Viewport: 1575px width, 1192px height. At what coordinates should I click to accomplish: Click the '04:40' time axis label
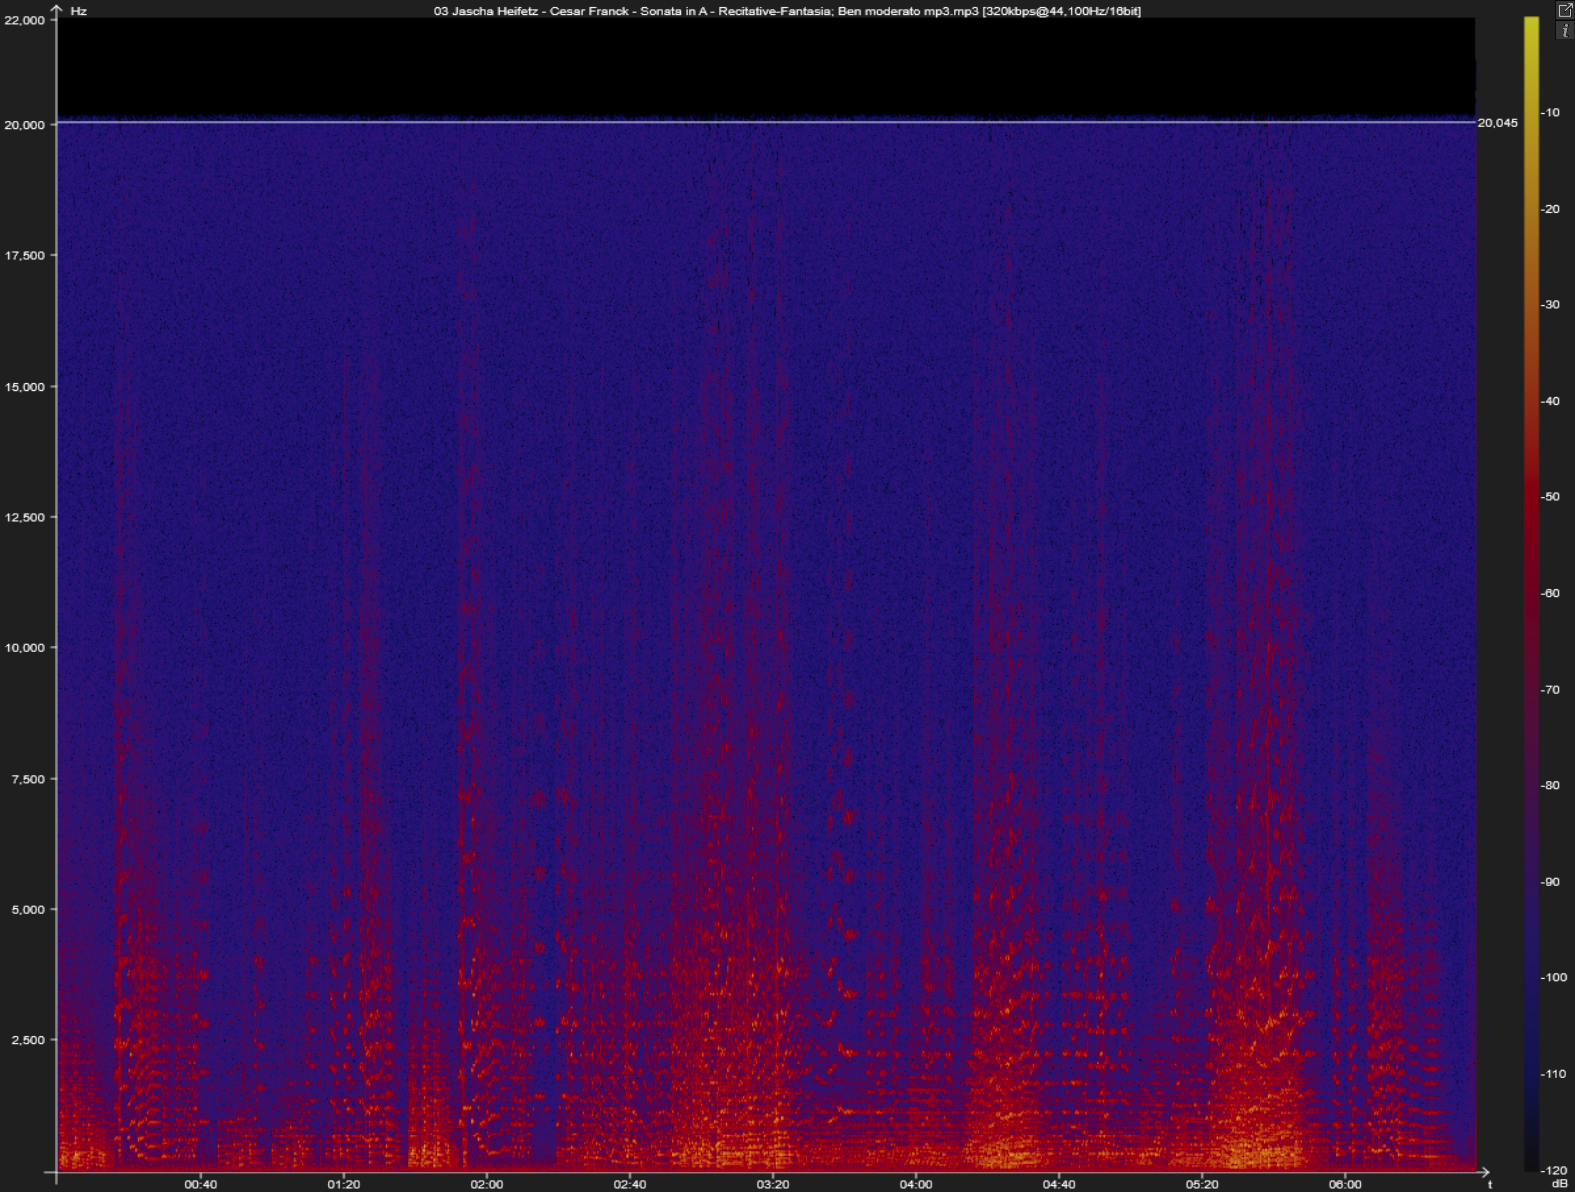pyautogui.click(x=1059, y=1185)
